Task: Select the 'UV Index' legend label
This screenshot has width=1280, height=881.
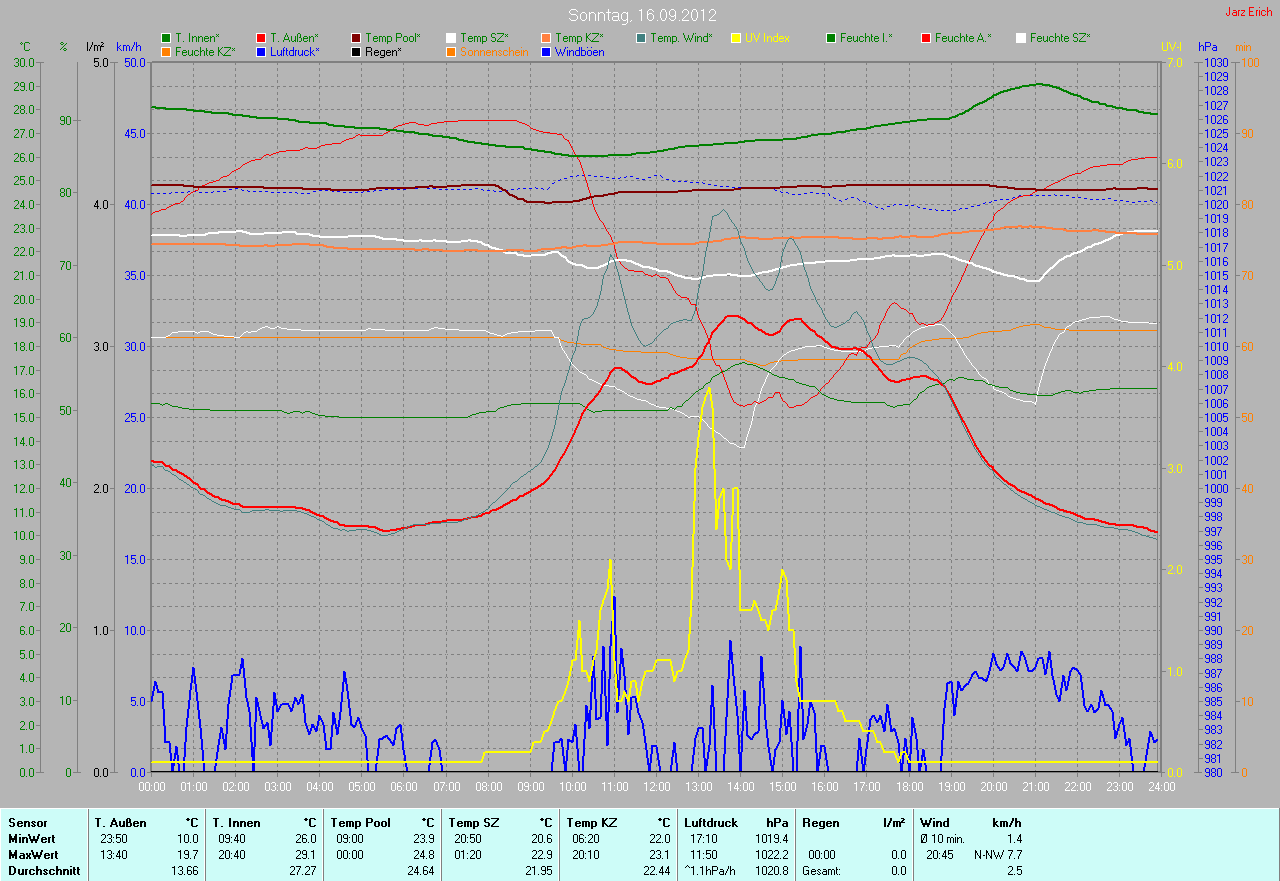Action: 767,38
